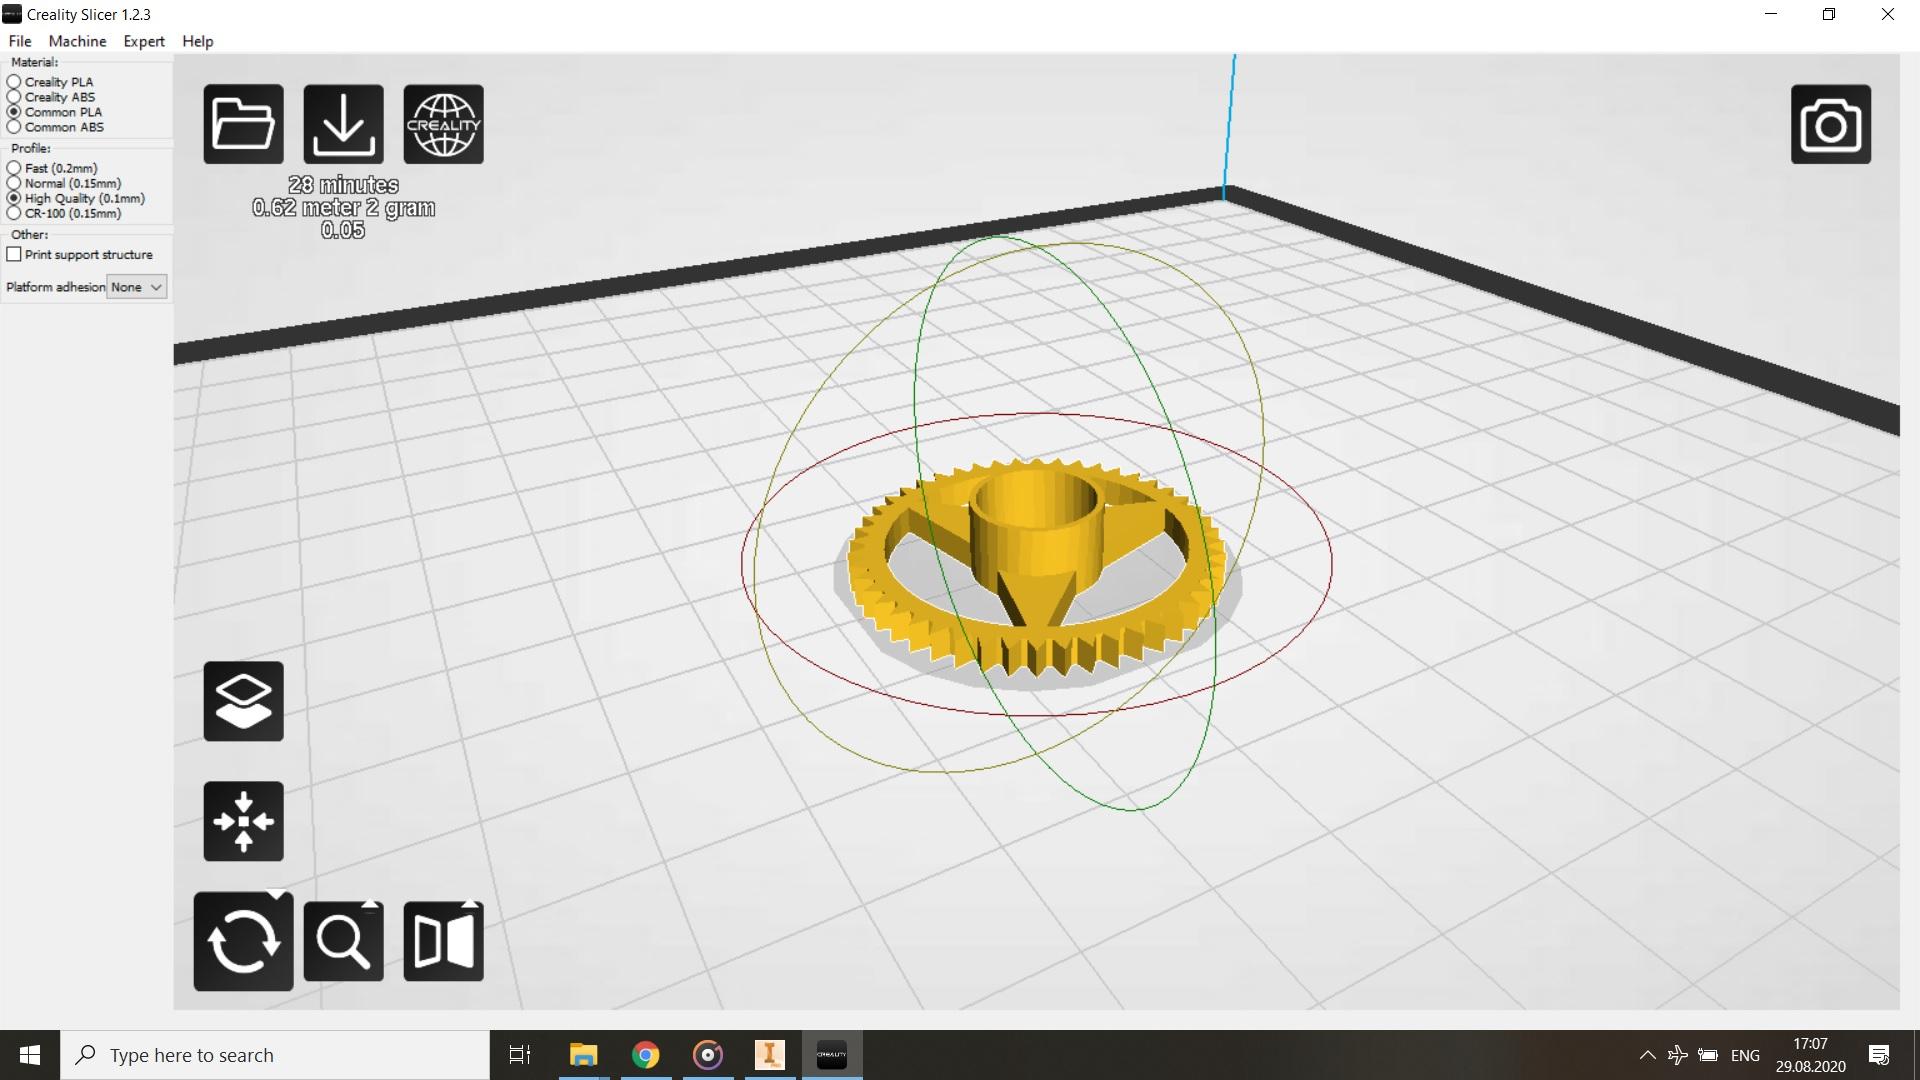
Task: Enable Print support structure checkbox
Action: (x=14, y=254)
